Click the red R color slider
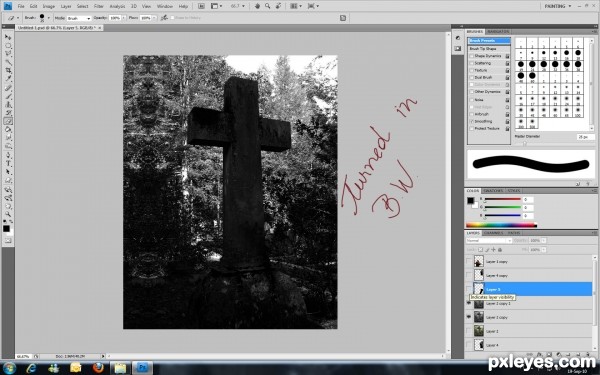600x375 pixels. coord(502,199)
